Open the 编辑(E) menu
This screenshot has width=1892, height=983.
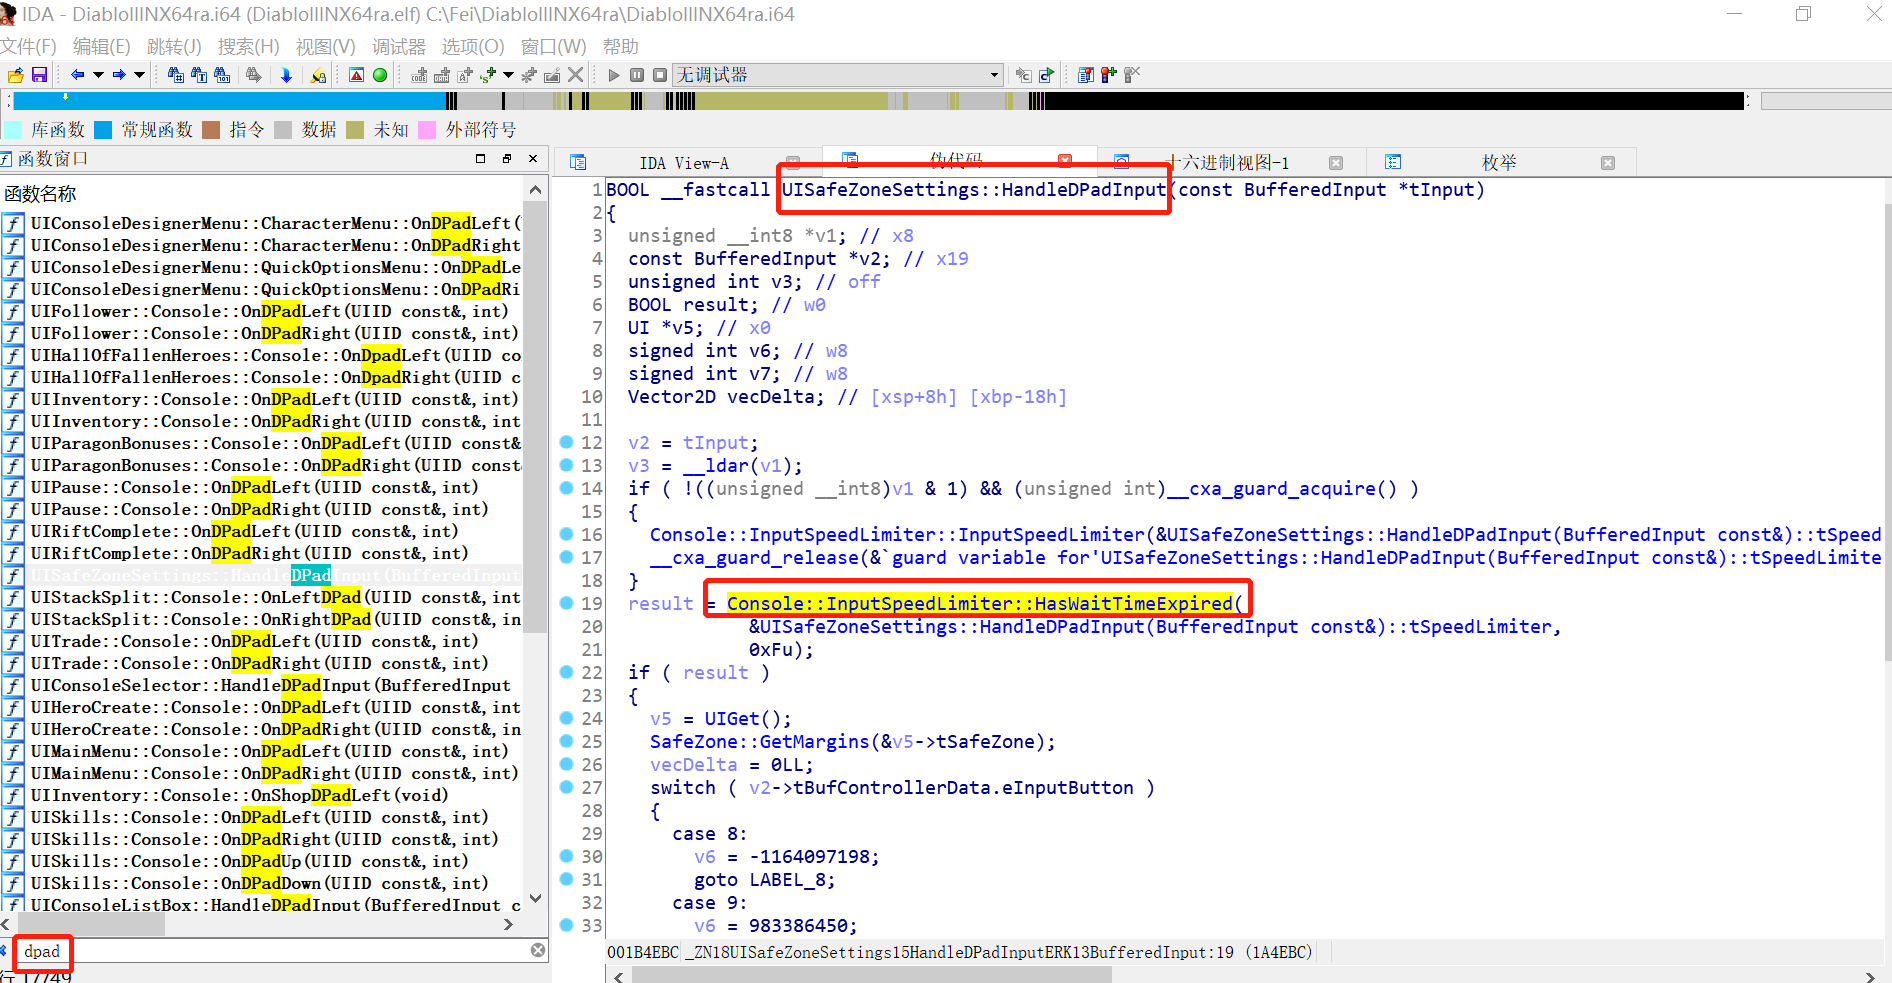point(101,46)
